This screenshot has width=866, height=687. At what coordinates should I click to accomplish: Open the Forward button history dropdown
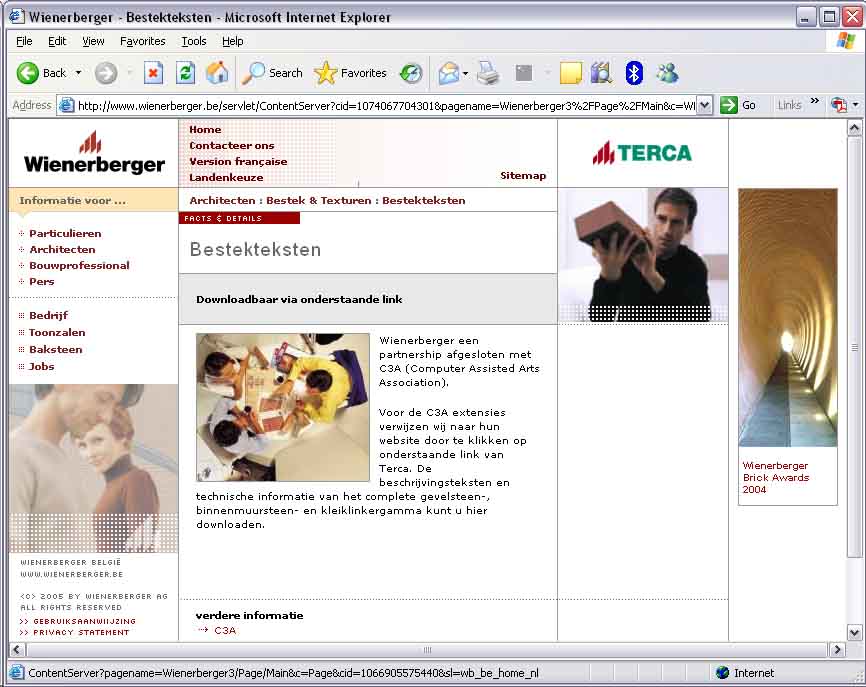(130, 73)
